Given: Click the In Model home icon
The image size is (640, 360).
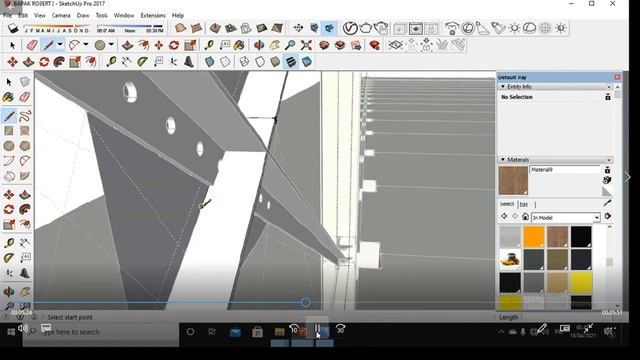Looking at the screenshot, I should [x=525, y=217].
